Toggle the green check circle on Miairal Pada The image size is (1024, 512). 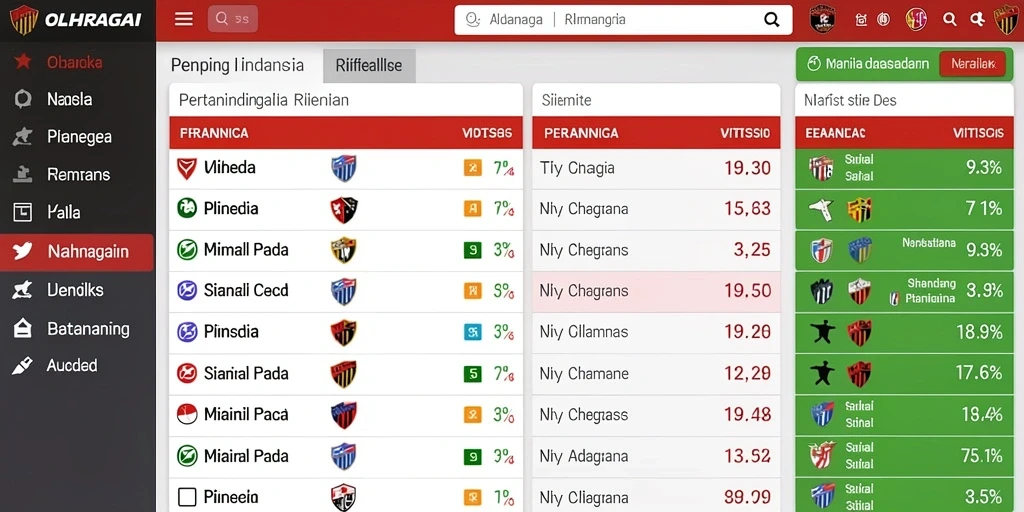(187, 455)
